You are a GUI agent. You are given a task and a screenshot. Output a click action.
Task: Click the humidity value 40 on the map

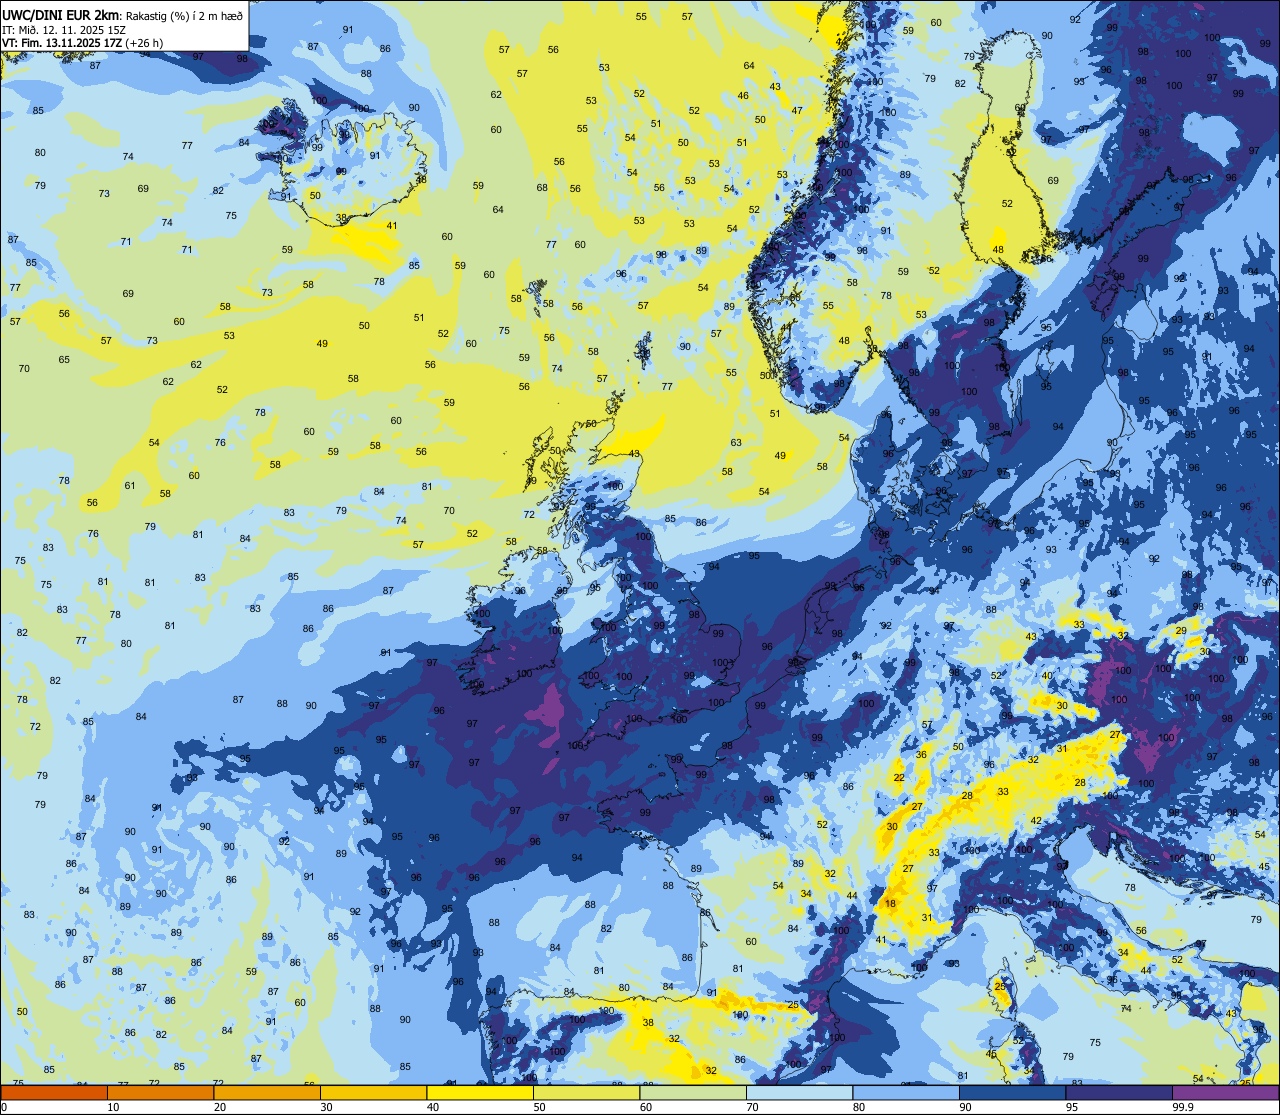point(1047,676)
